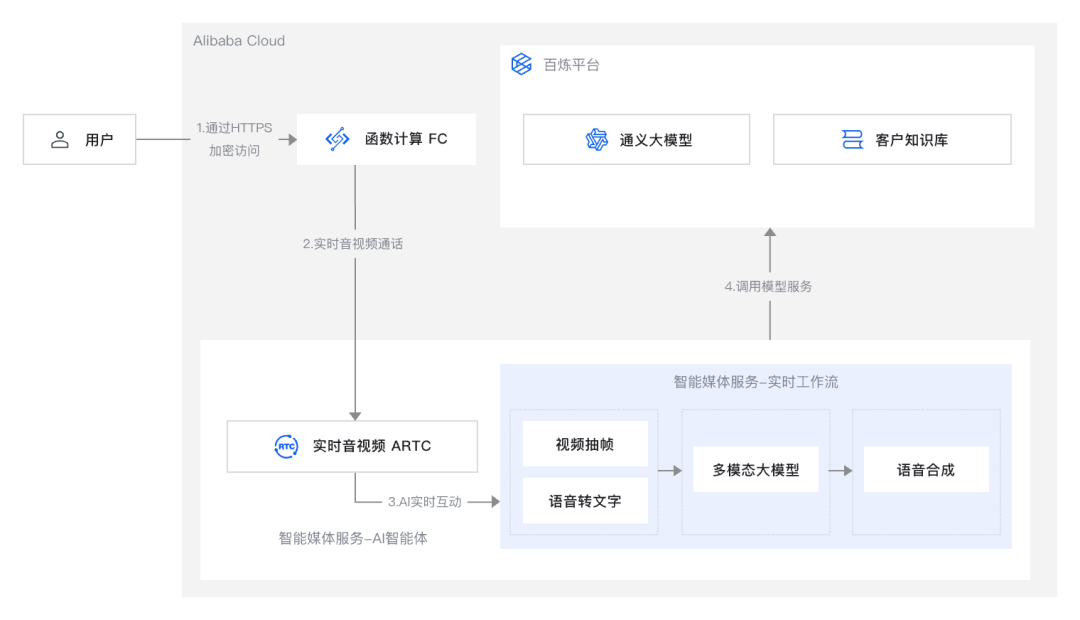The width and height of the screenshot is (1080, 620).
Task: Click the 2.实时音视频通话 label
Action: (353, 244)
